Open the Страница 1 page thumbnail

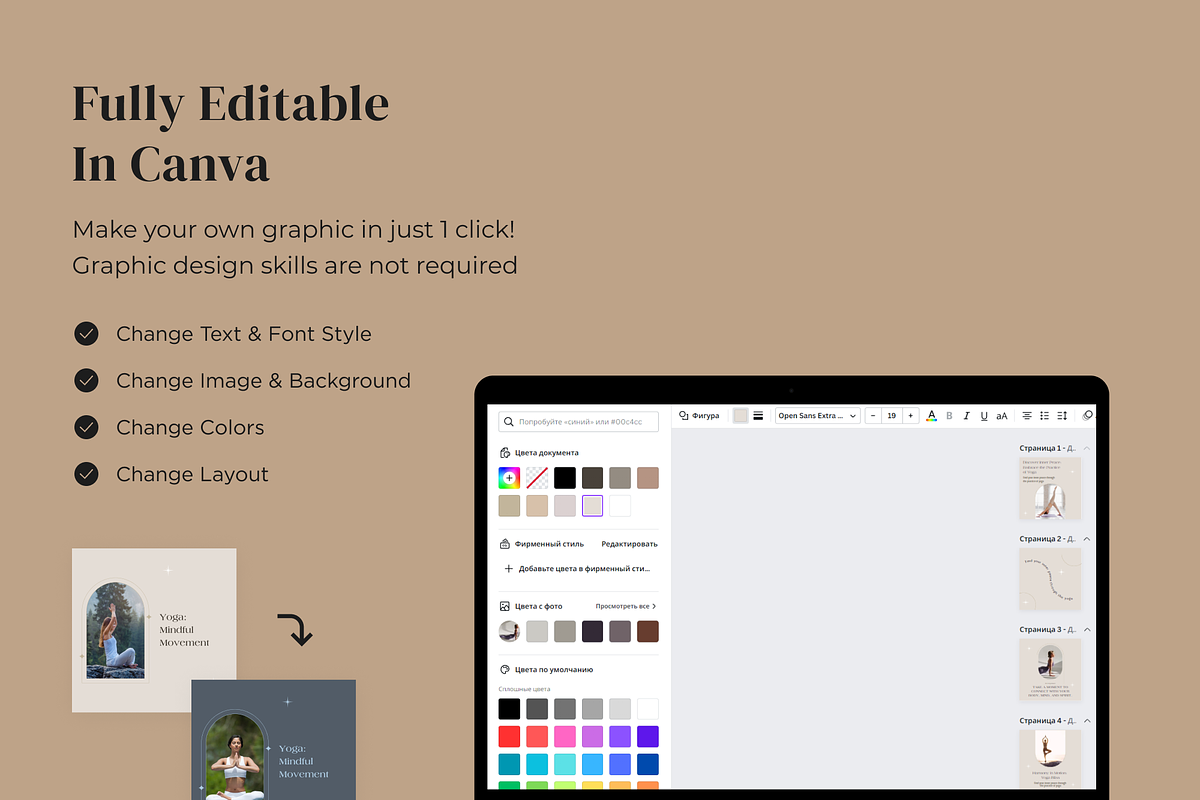pos(1050,489)
